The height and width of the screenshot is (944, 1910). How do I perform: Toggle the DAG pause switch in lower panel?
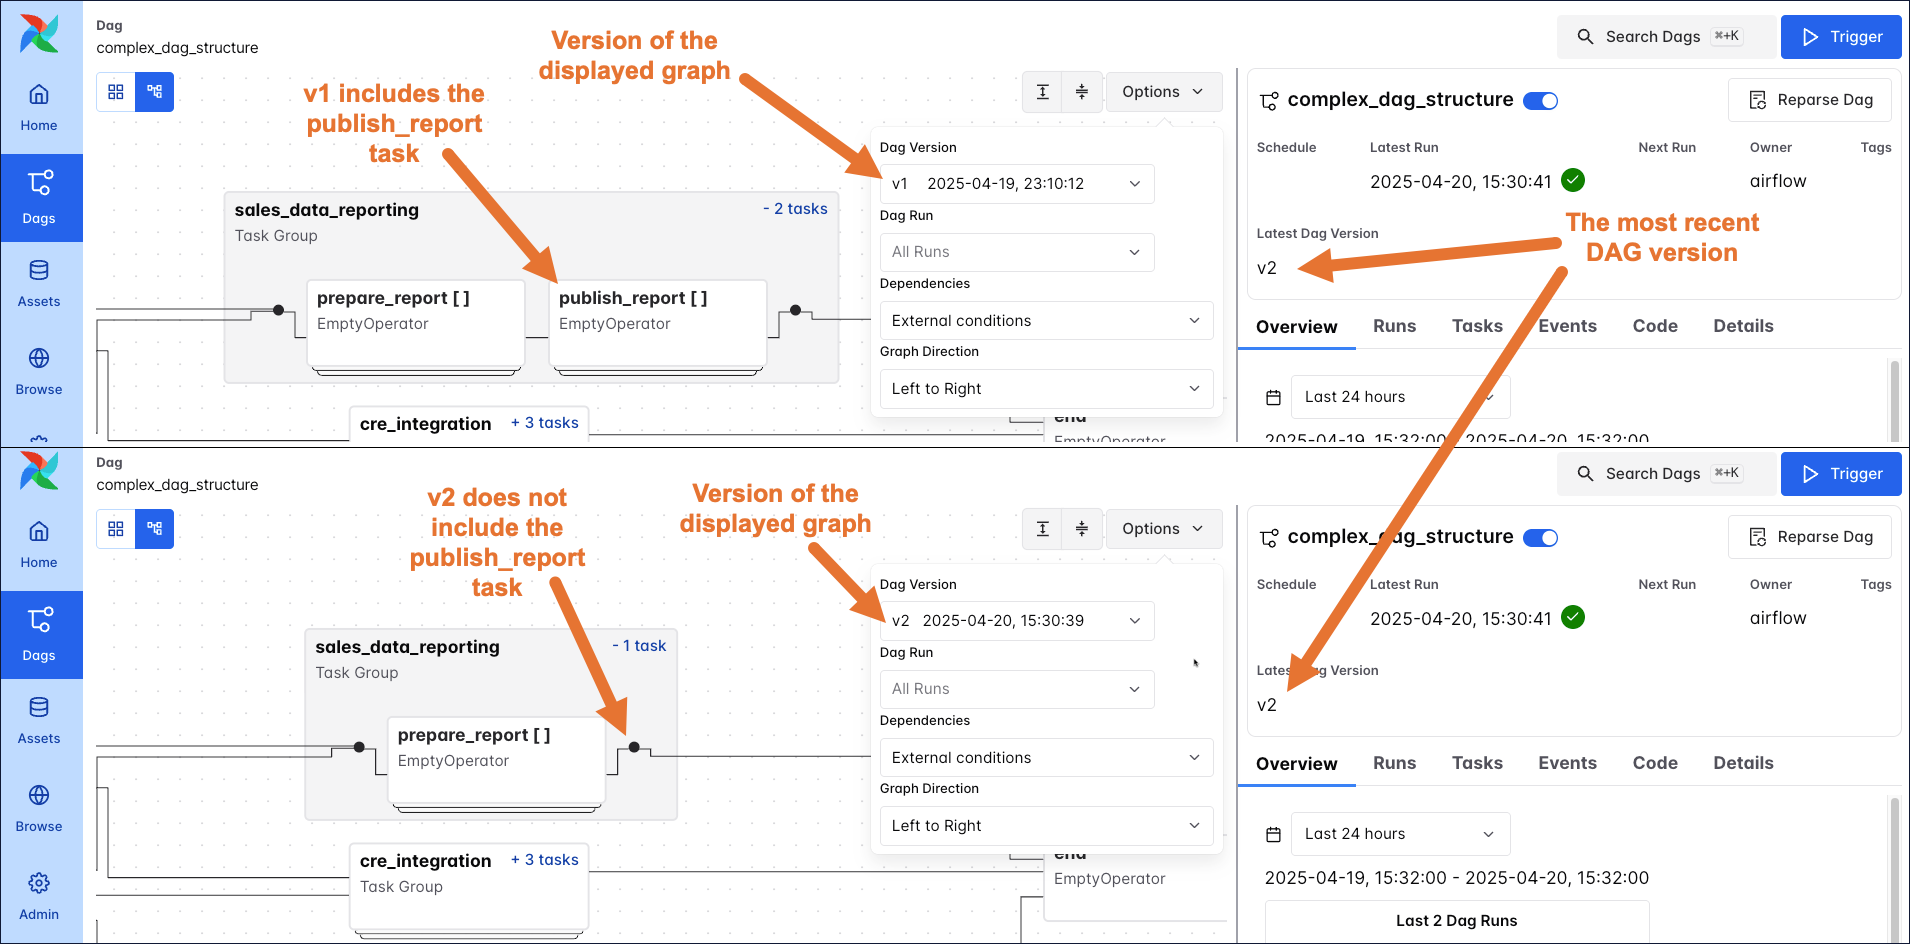[1541, 537]
